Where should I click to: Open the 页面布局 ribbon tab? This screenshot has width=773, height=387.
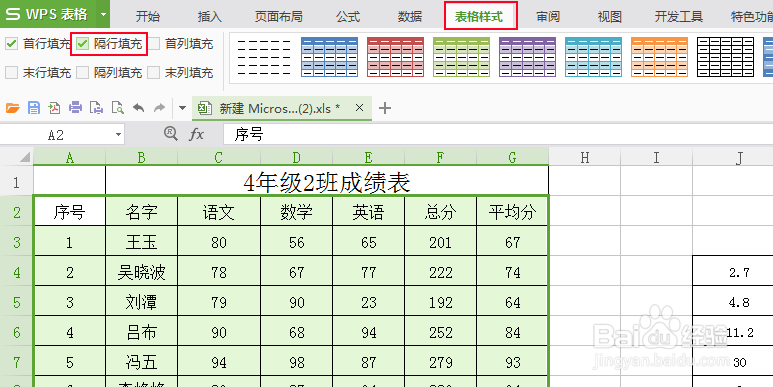(x=279, y=16)
